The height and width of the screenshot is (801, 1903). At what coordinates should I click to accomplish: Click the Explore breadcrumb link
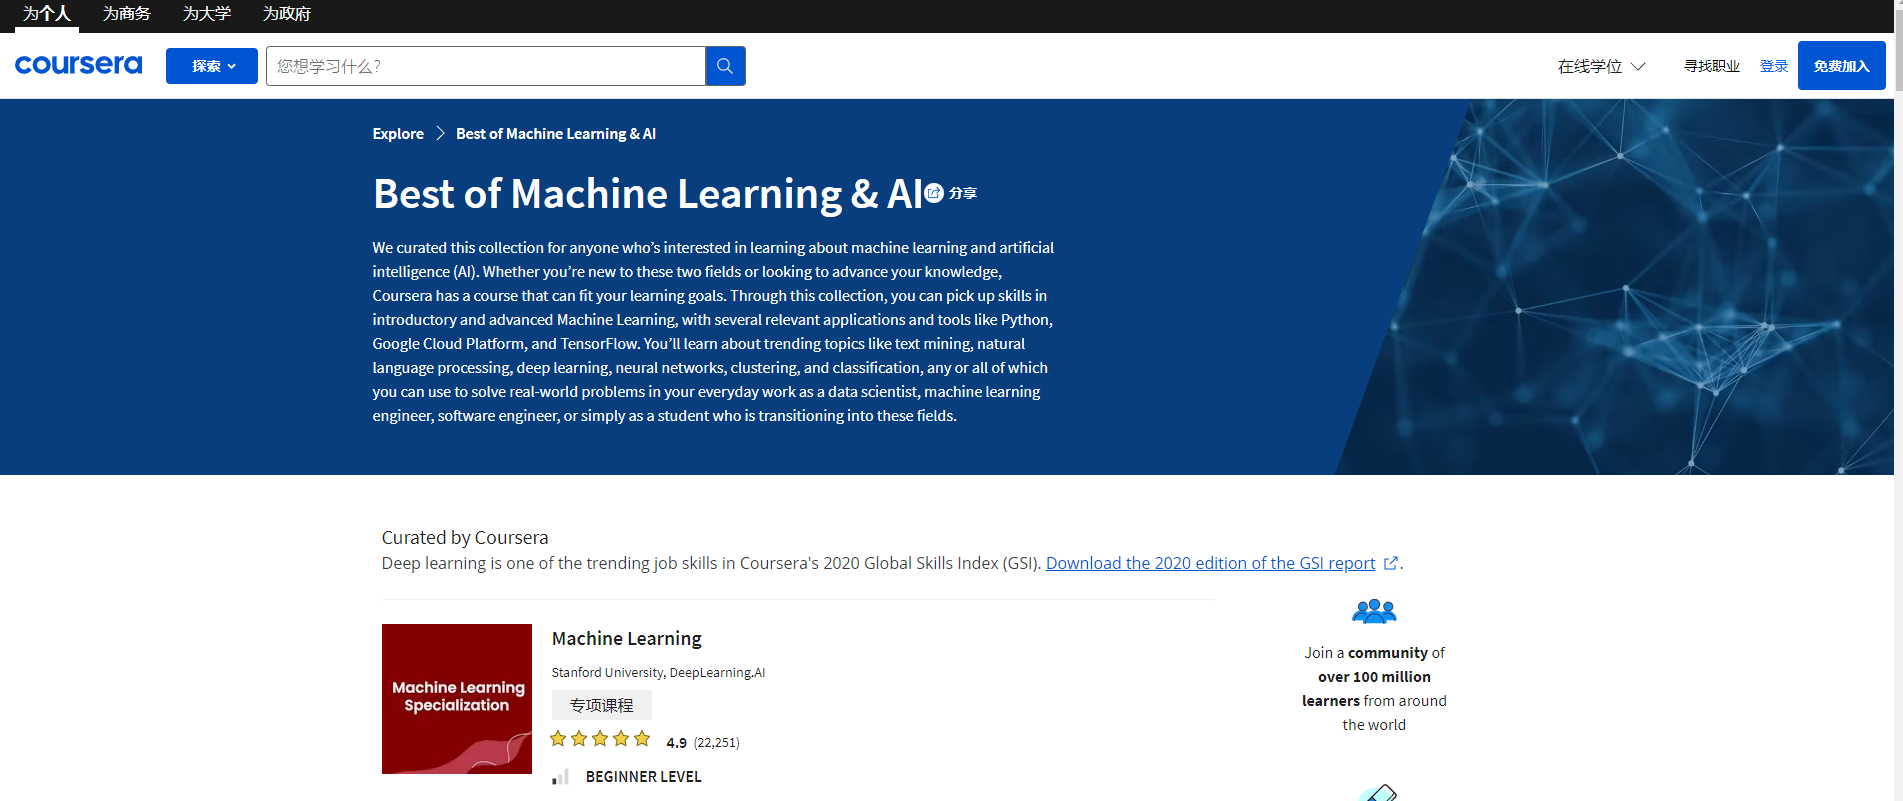pyautogui.click(x=398, y=133)
